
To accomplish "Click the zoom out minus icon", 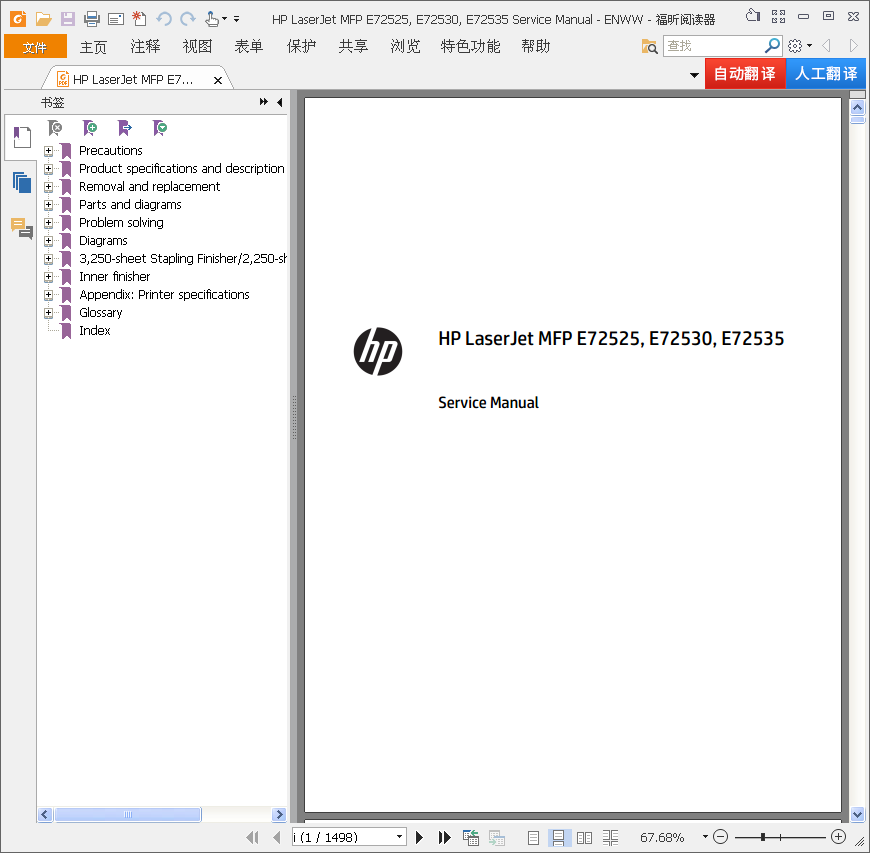I will [x=720, y=836].
